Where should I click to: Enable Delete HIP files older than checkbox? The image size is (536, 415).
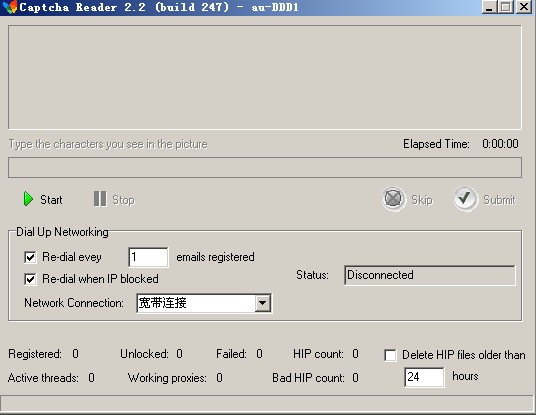tap(390, 355)
